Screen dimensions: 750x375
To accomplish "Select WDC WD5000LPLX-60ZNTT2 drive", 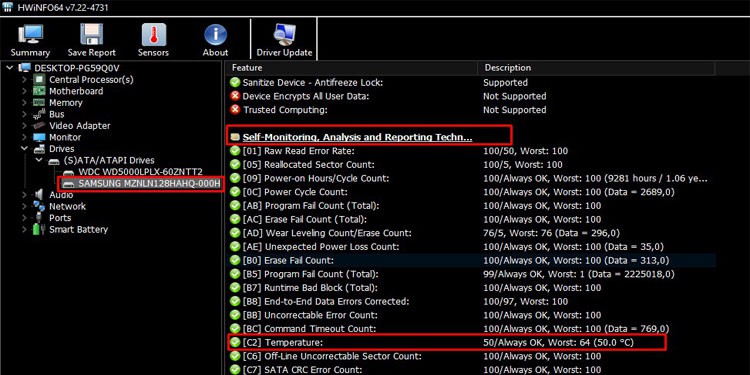I will click(x=141, y=172).
